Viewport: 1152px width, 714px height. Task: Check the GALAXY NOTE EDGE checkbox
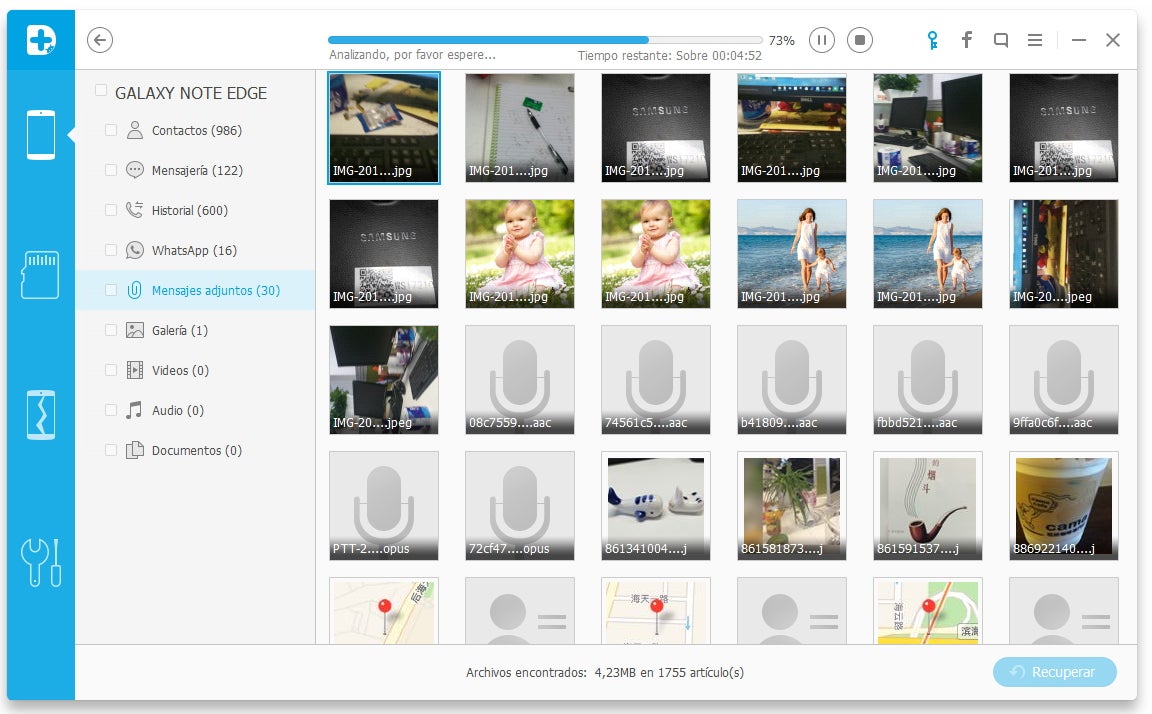[101, 91]
